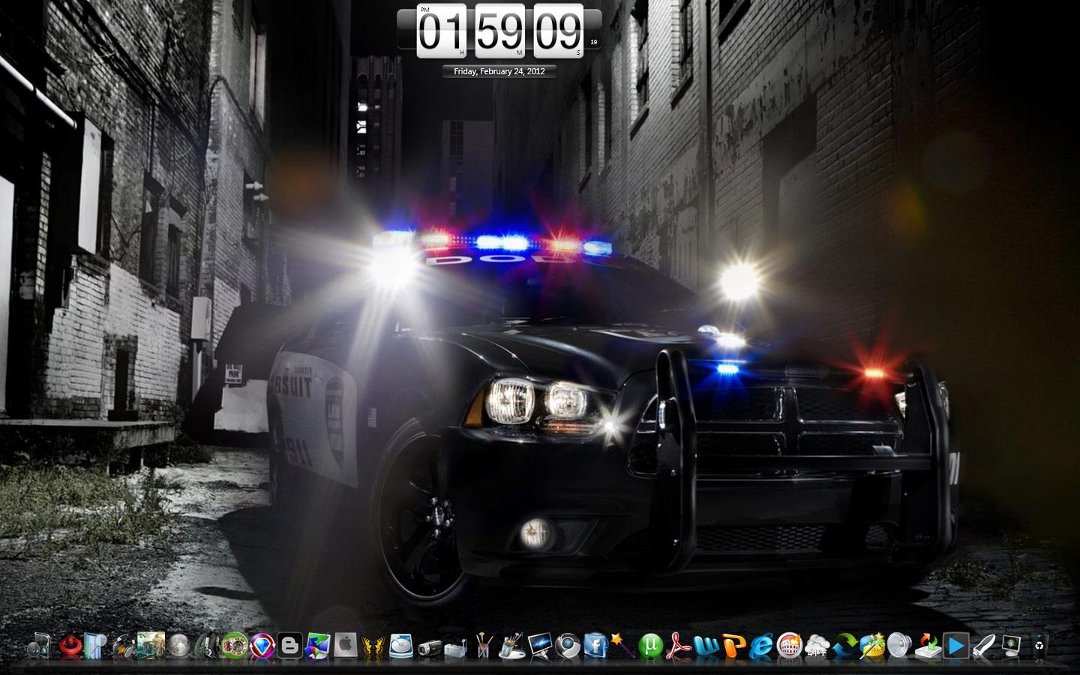Launch Microsoft Word dock icon

point(706,646)
